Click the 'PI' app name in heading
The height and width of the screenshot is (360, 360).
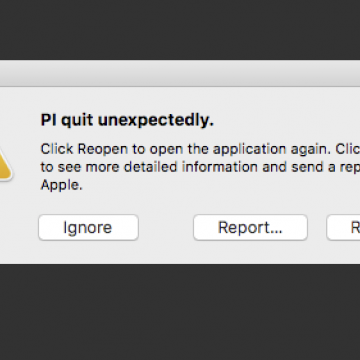click(49, 120)
